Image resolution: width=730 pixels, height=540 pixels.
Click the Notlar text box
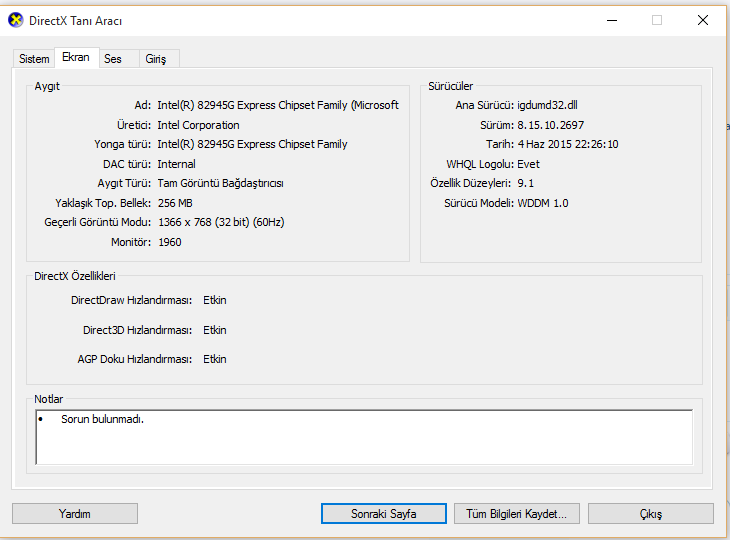[x=364, y=437]
